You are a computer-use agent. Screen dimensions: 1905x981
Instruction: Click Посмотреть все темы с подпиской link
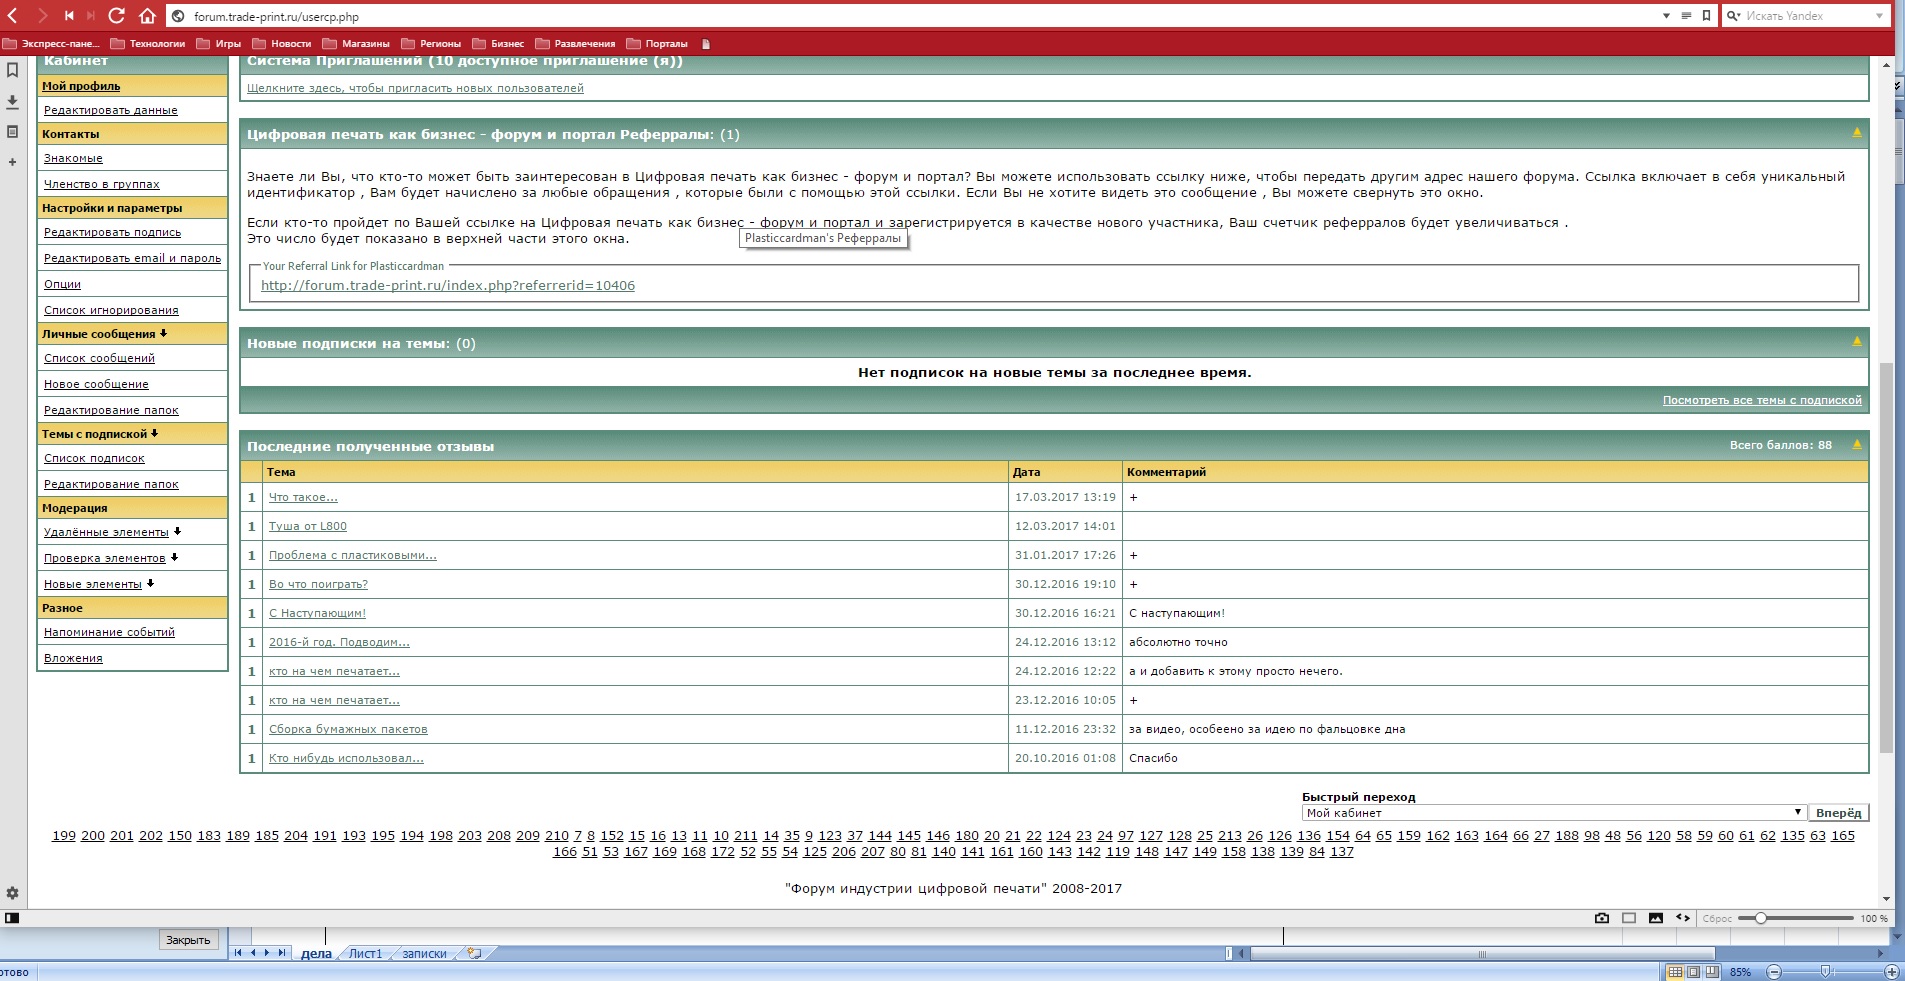tap(1762, 400)
